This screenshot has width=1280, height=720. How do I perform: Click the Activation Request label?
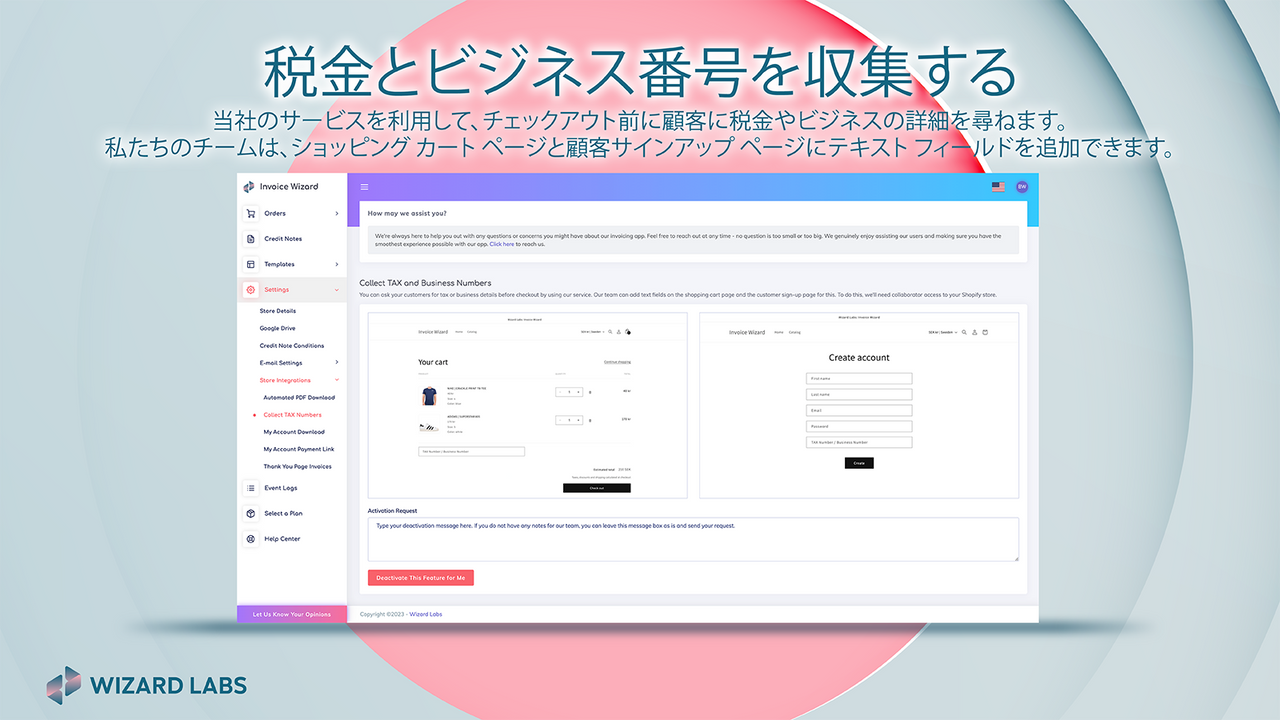392,510
